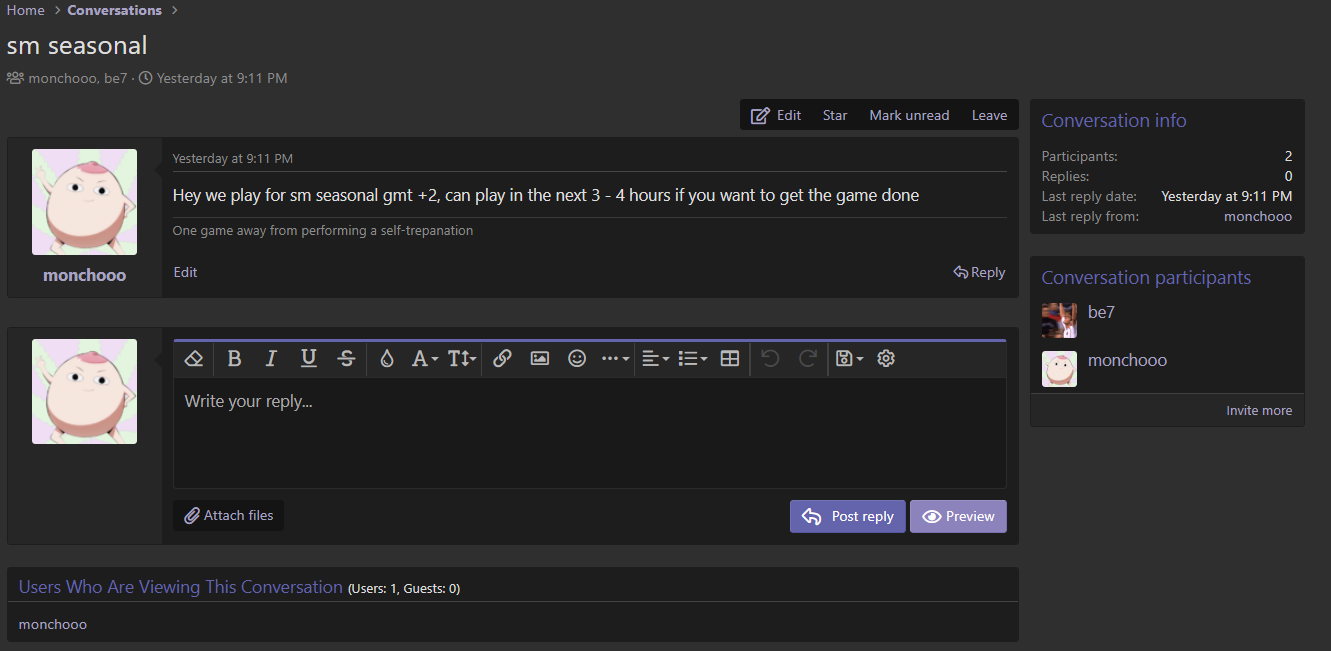Screen dimensions: 1331x651
Task: Select Star in the conversation menu
Action: click(x=835, y=115)
